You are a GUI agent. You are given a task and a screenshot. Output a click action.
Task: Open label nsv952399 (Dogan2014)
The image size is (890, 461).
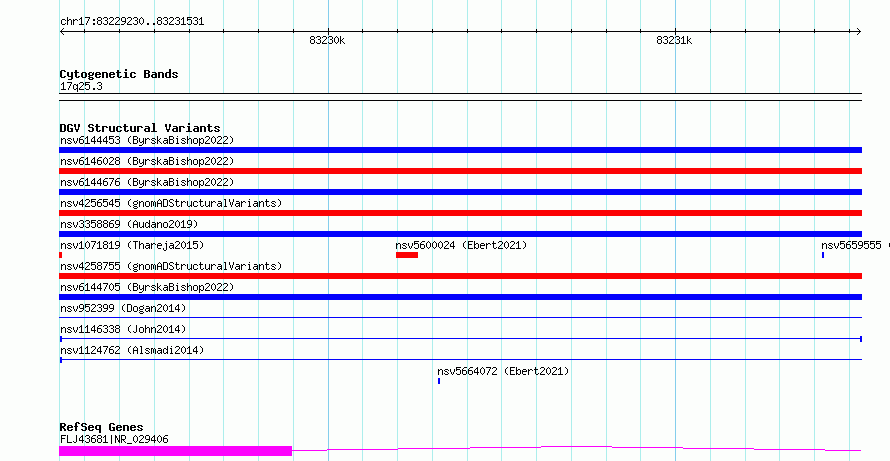click(123, 308)
